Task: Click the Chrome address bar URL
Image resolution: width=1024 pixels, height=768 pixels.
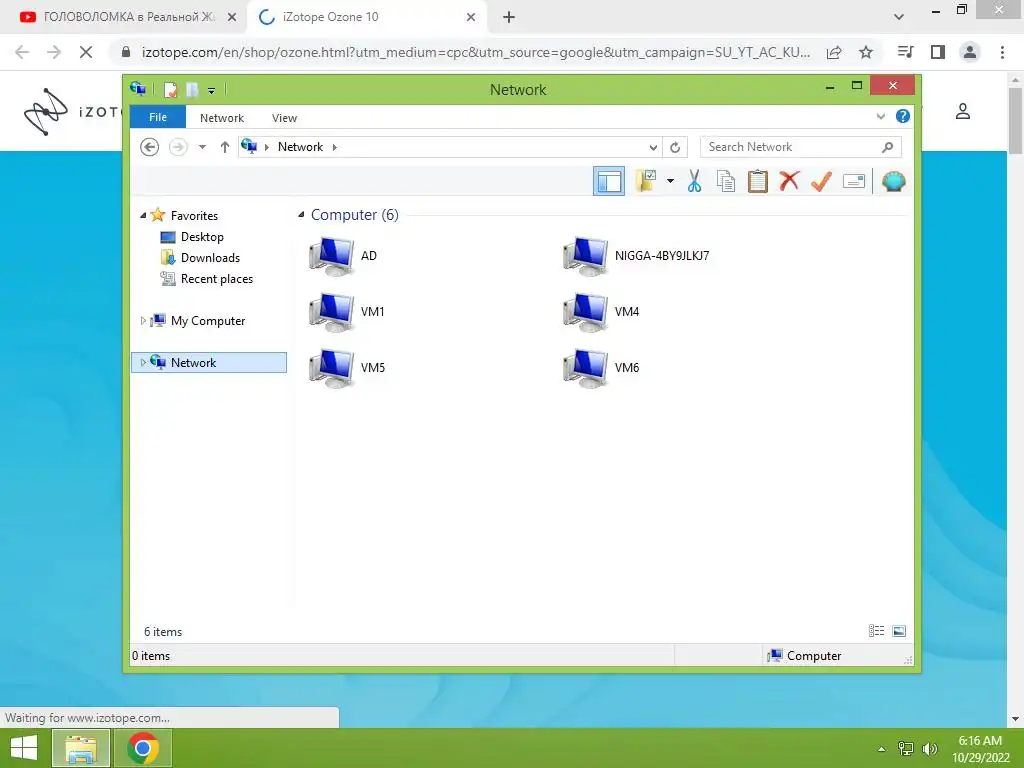Action: tap(476, 52)
